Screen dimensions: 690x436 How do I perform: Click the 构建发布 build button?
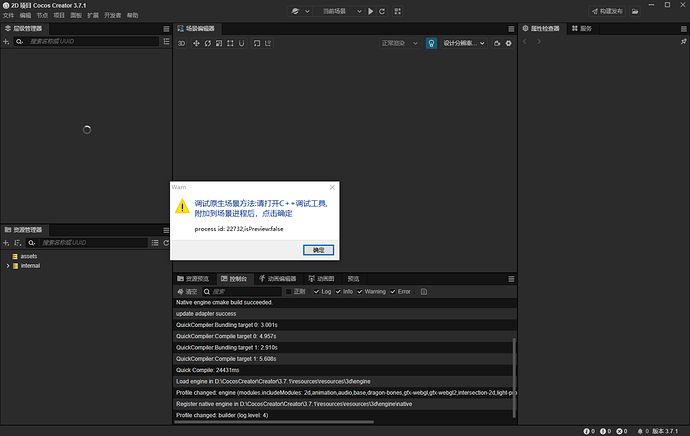[x=608, y=11]
